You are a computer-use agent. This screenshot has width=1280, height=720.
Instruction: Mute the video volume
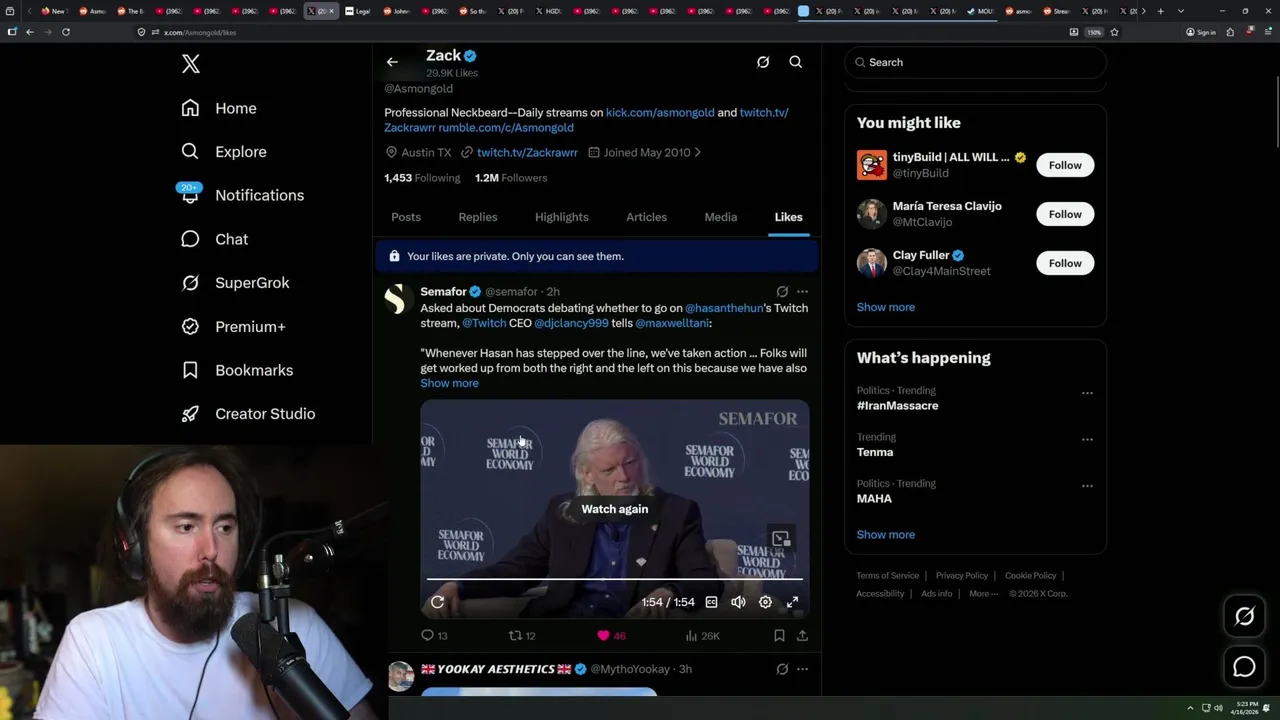click(x=738, y=602)
